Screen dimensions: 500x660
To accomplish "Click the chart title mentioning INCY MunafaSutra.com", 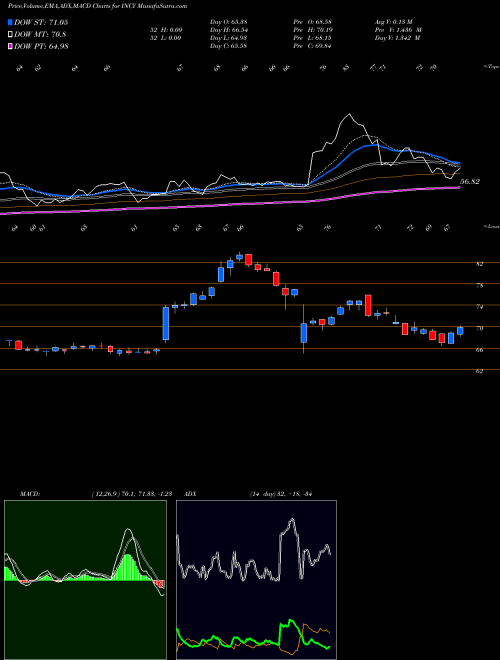I will 98,6.
